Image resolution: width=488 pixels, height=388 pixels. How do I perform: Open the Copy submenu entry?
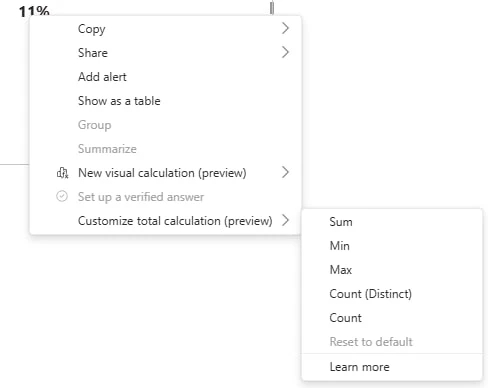165,29
